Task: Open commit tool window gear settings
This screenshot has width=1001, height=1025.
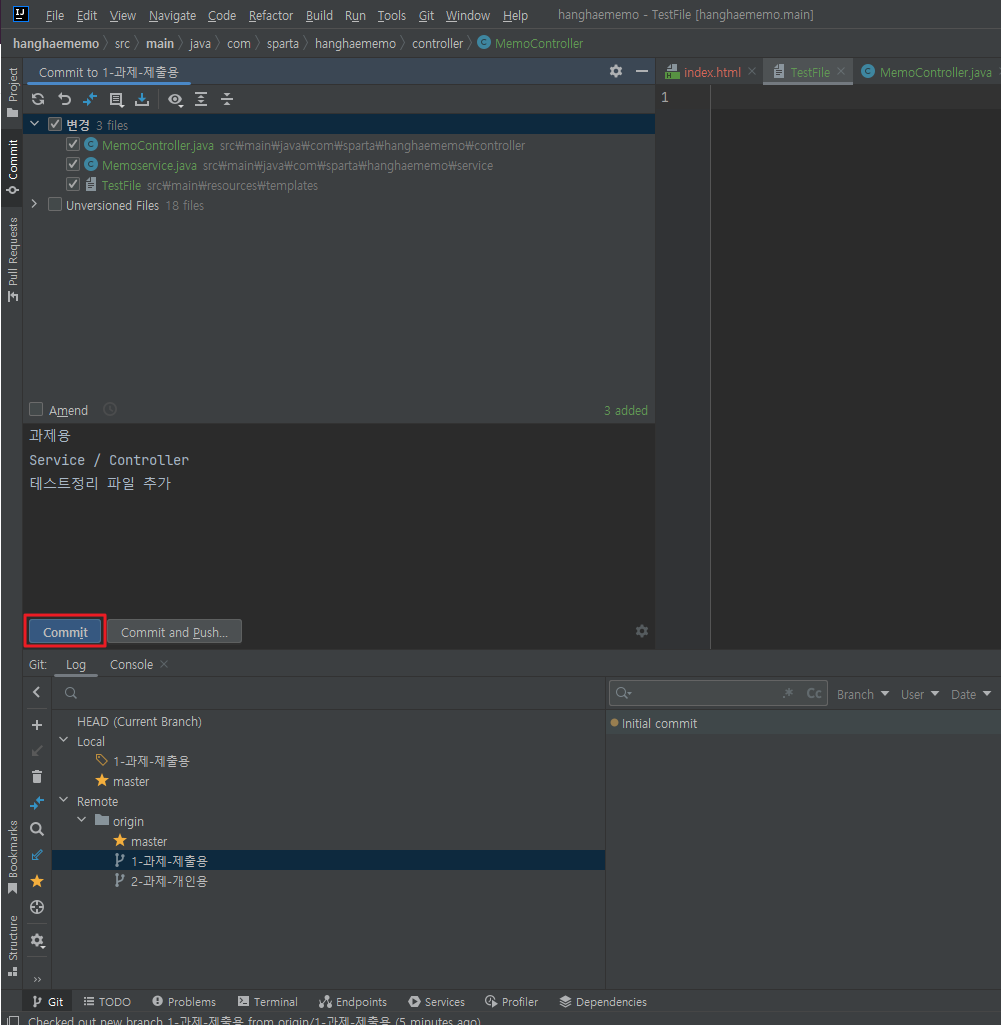Action: pos(616,71)
